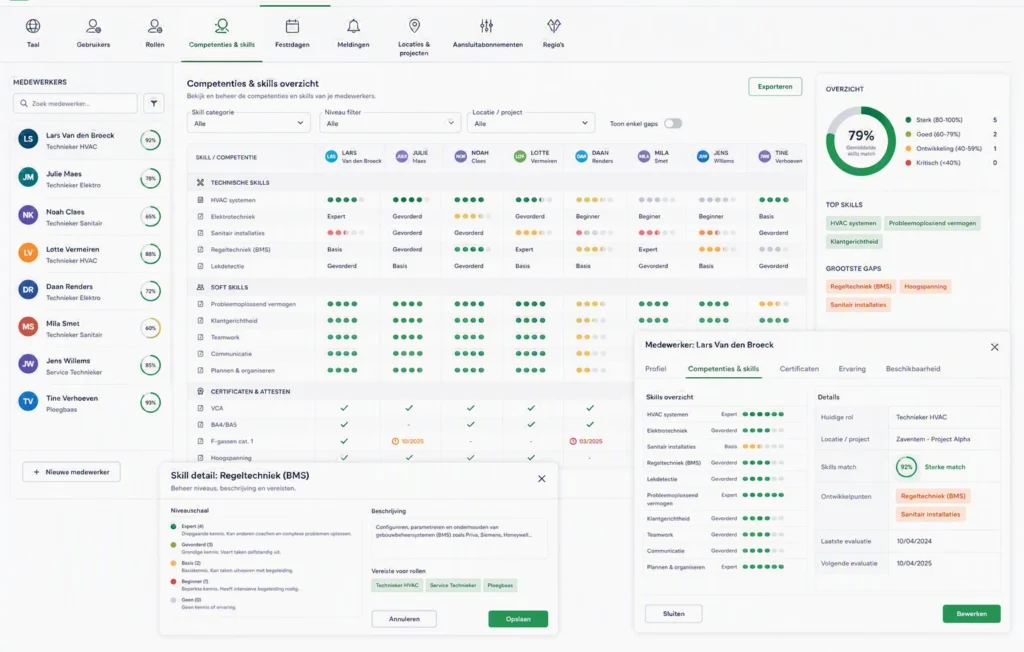Open the Niveau filter dropdown
Viewport: 1024px width, 652px height.
click(x=390, y=123)
